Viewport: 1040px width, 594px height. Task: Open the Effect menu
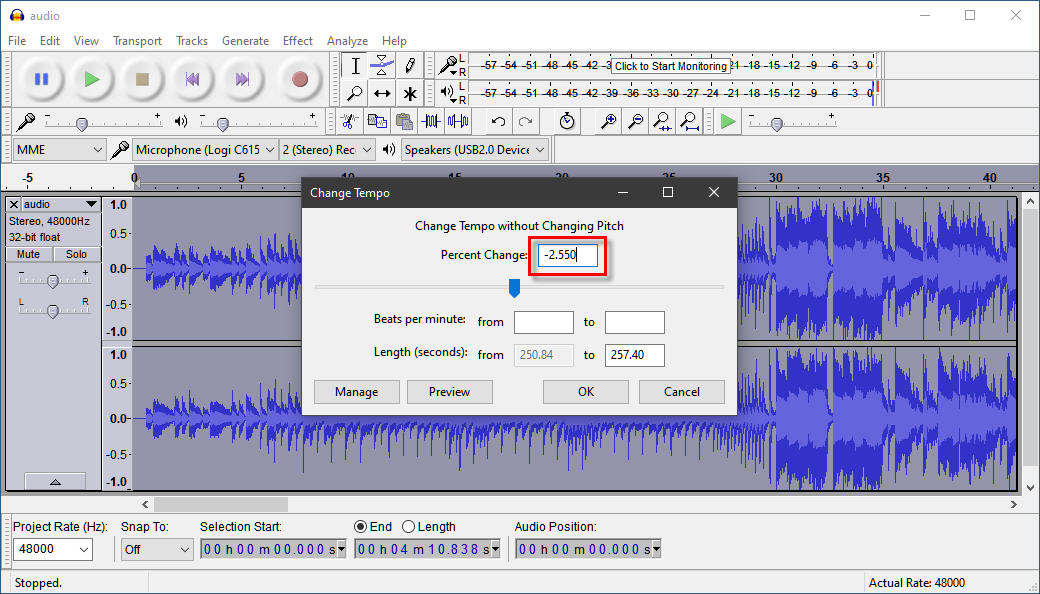click(297, 41)
